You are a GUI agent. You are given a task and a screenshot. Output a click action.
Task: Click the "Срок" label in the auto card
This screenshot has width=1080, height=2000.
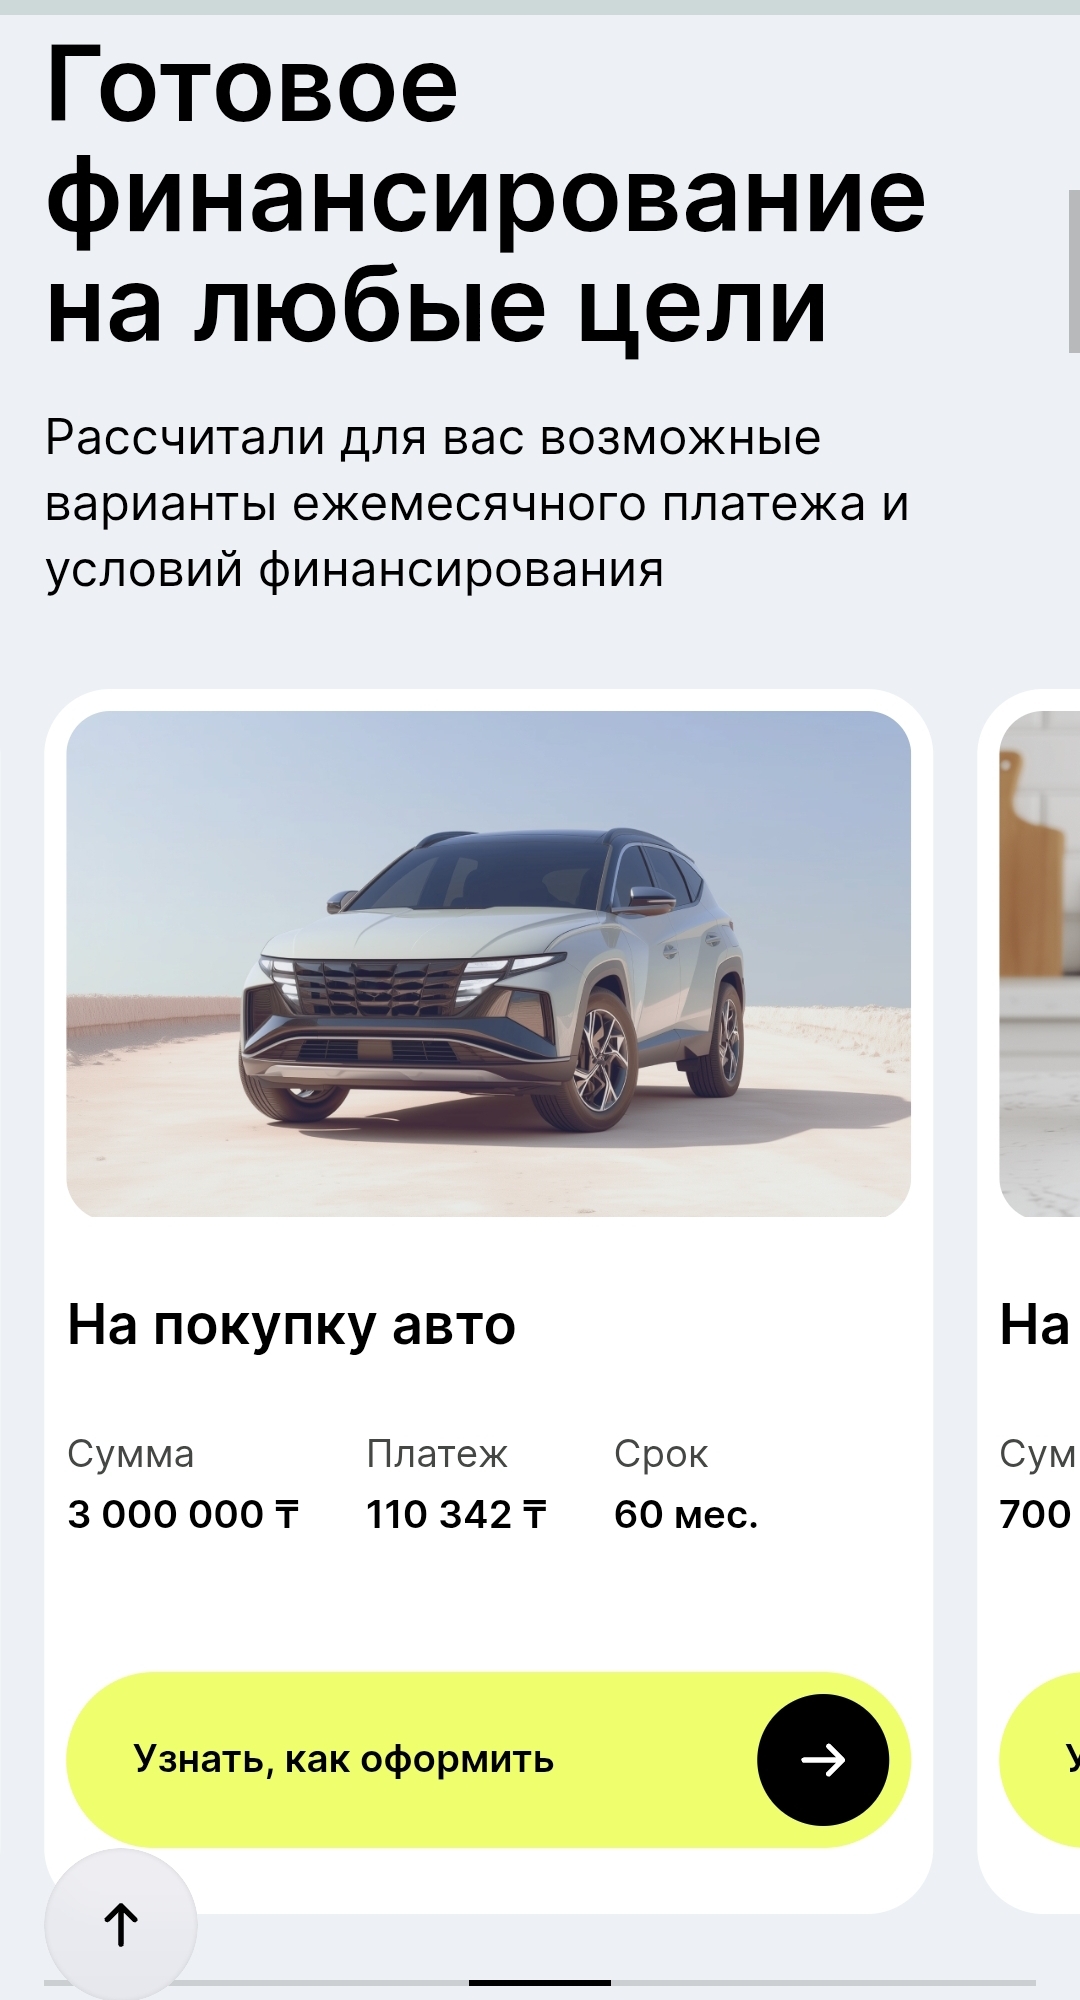click(x=661, y=1454)
